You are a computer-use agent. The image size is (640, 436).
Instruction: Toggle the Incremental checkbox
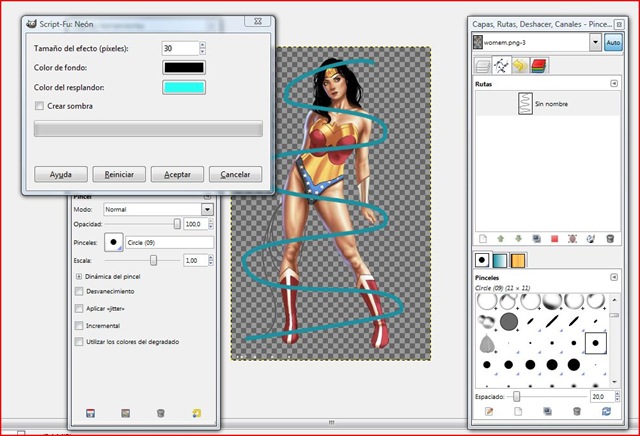(x=79, y=326)
